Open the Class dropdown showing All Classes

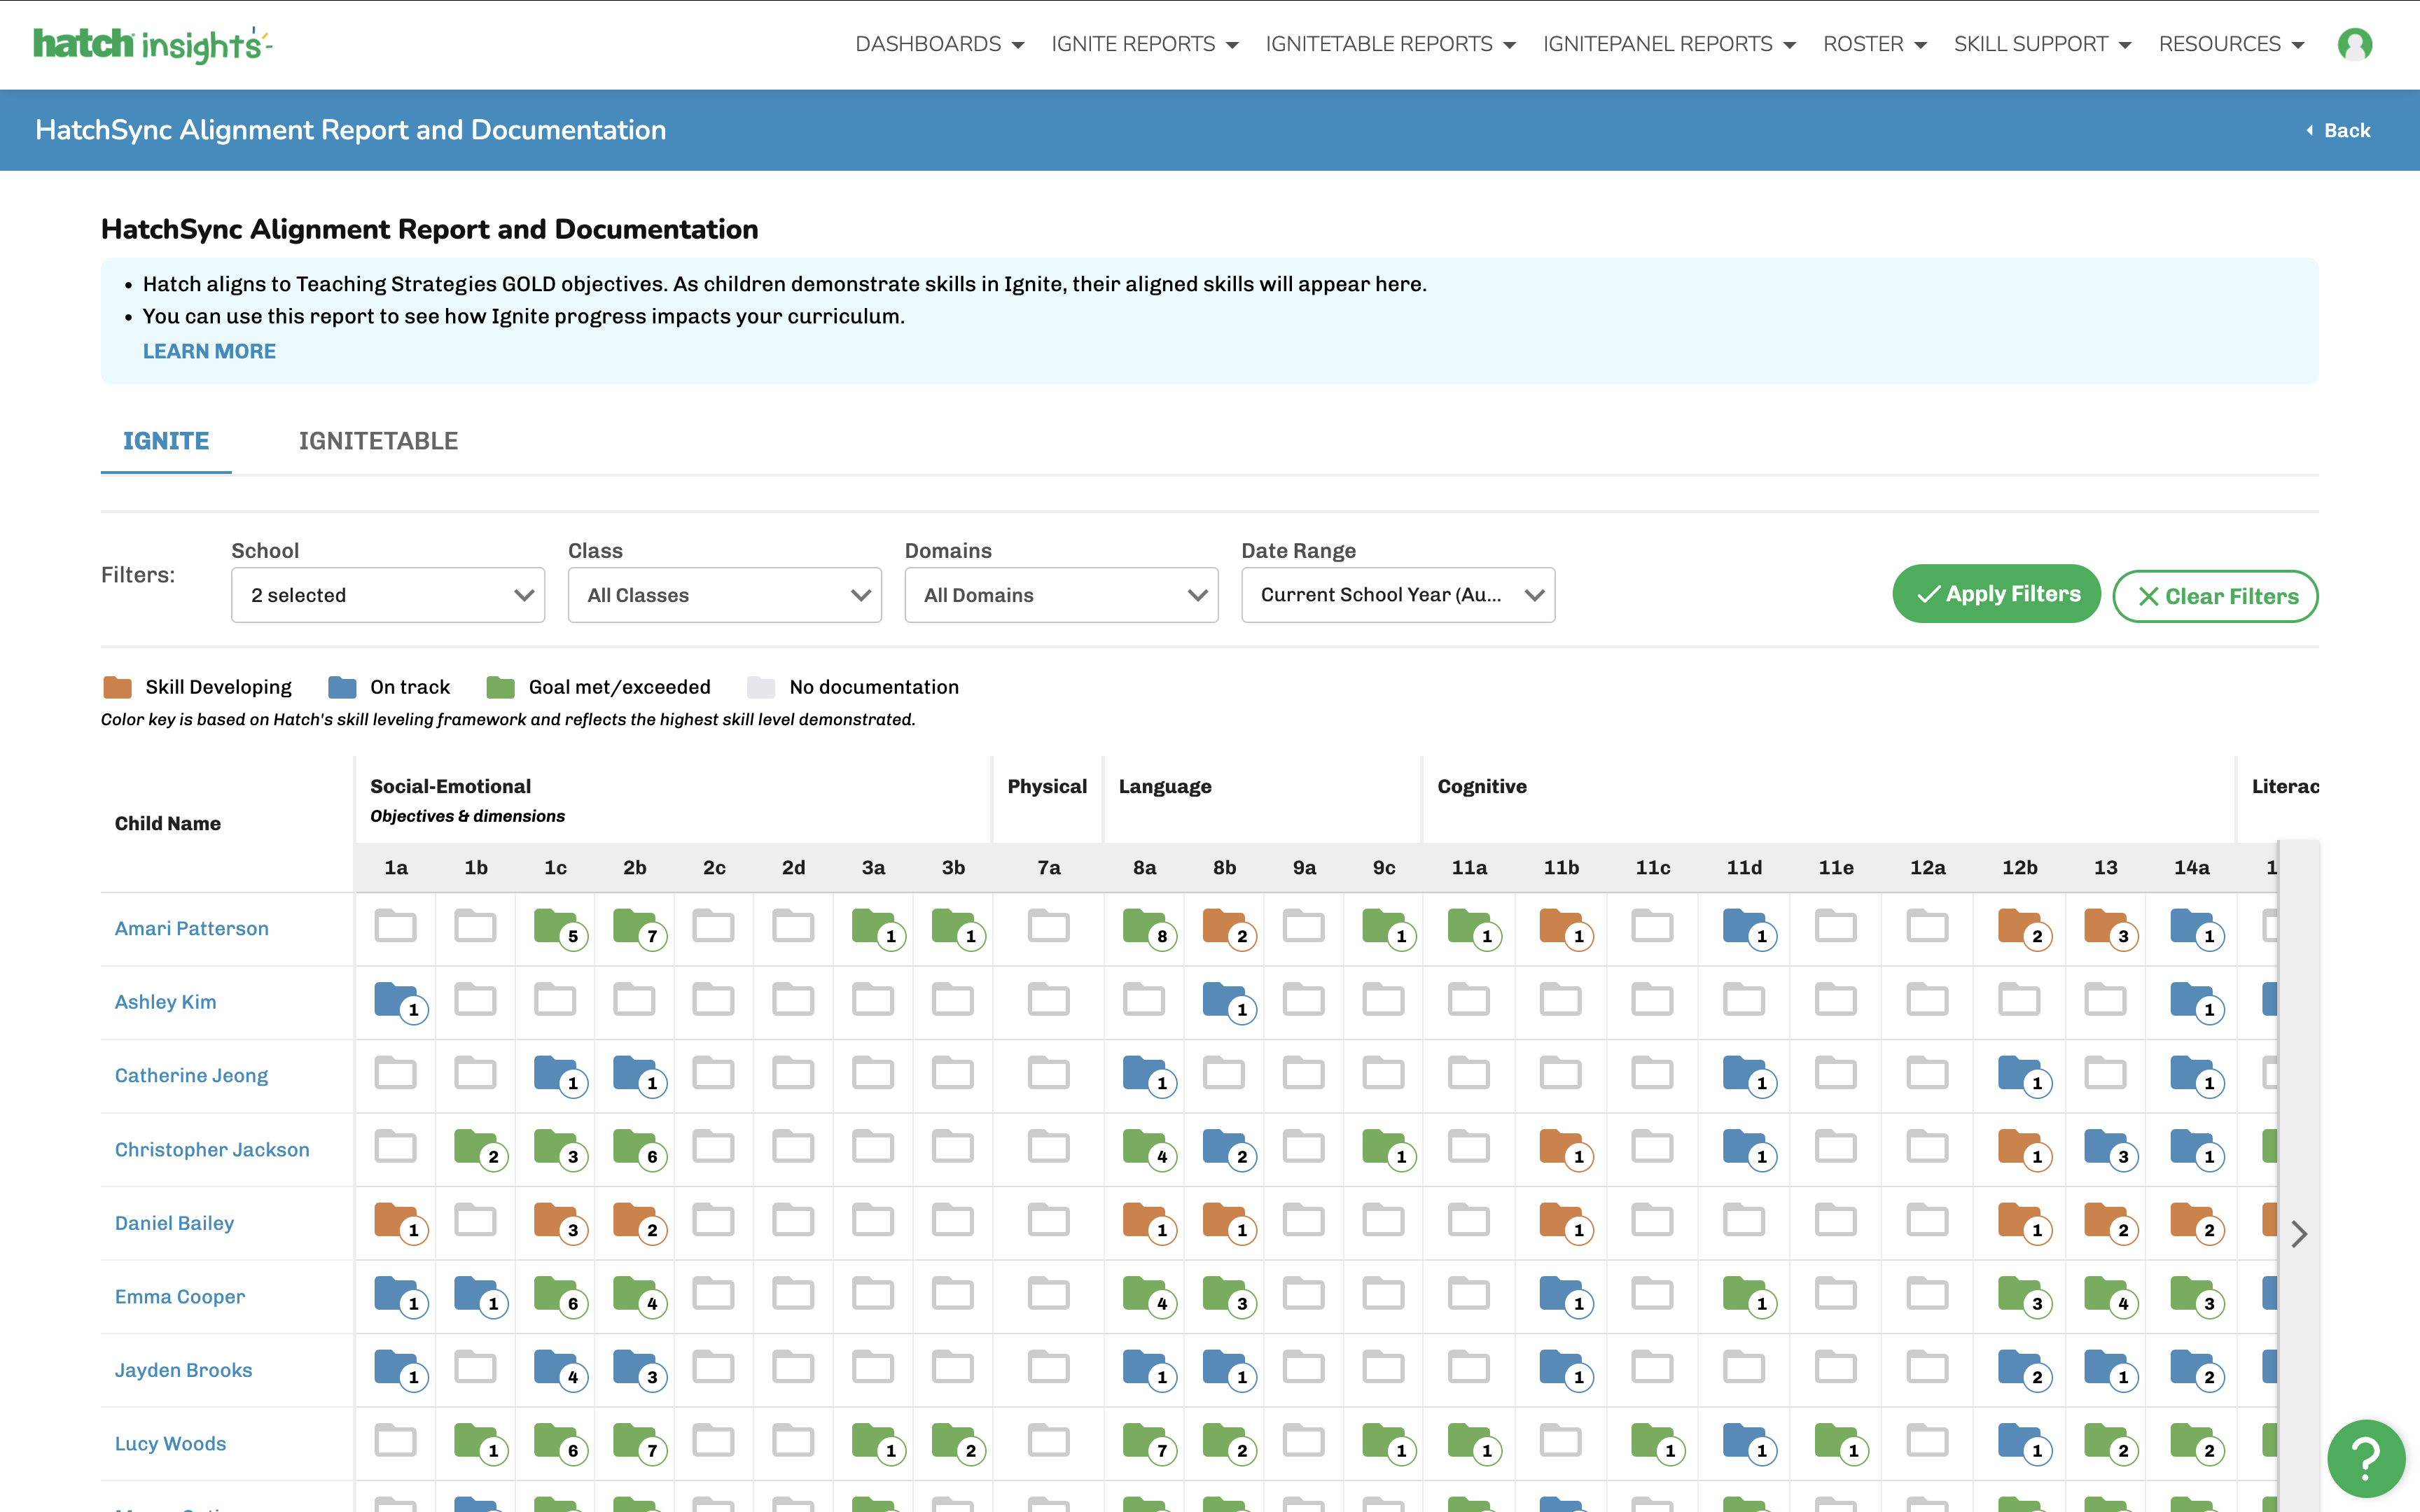pos(725,594)
